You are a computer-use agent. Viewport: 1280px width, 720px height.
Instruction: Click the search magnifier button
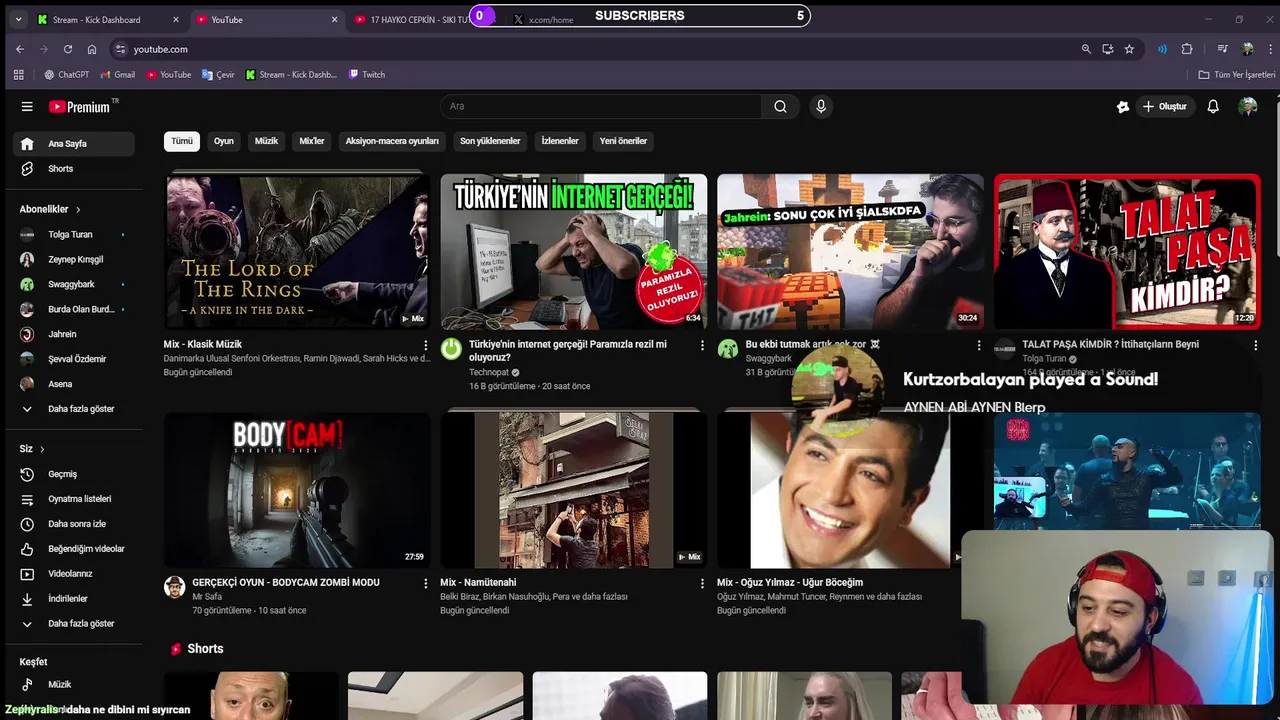(780, 107)
